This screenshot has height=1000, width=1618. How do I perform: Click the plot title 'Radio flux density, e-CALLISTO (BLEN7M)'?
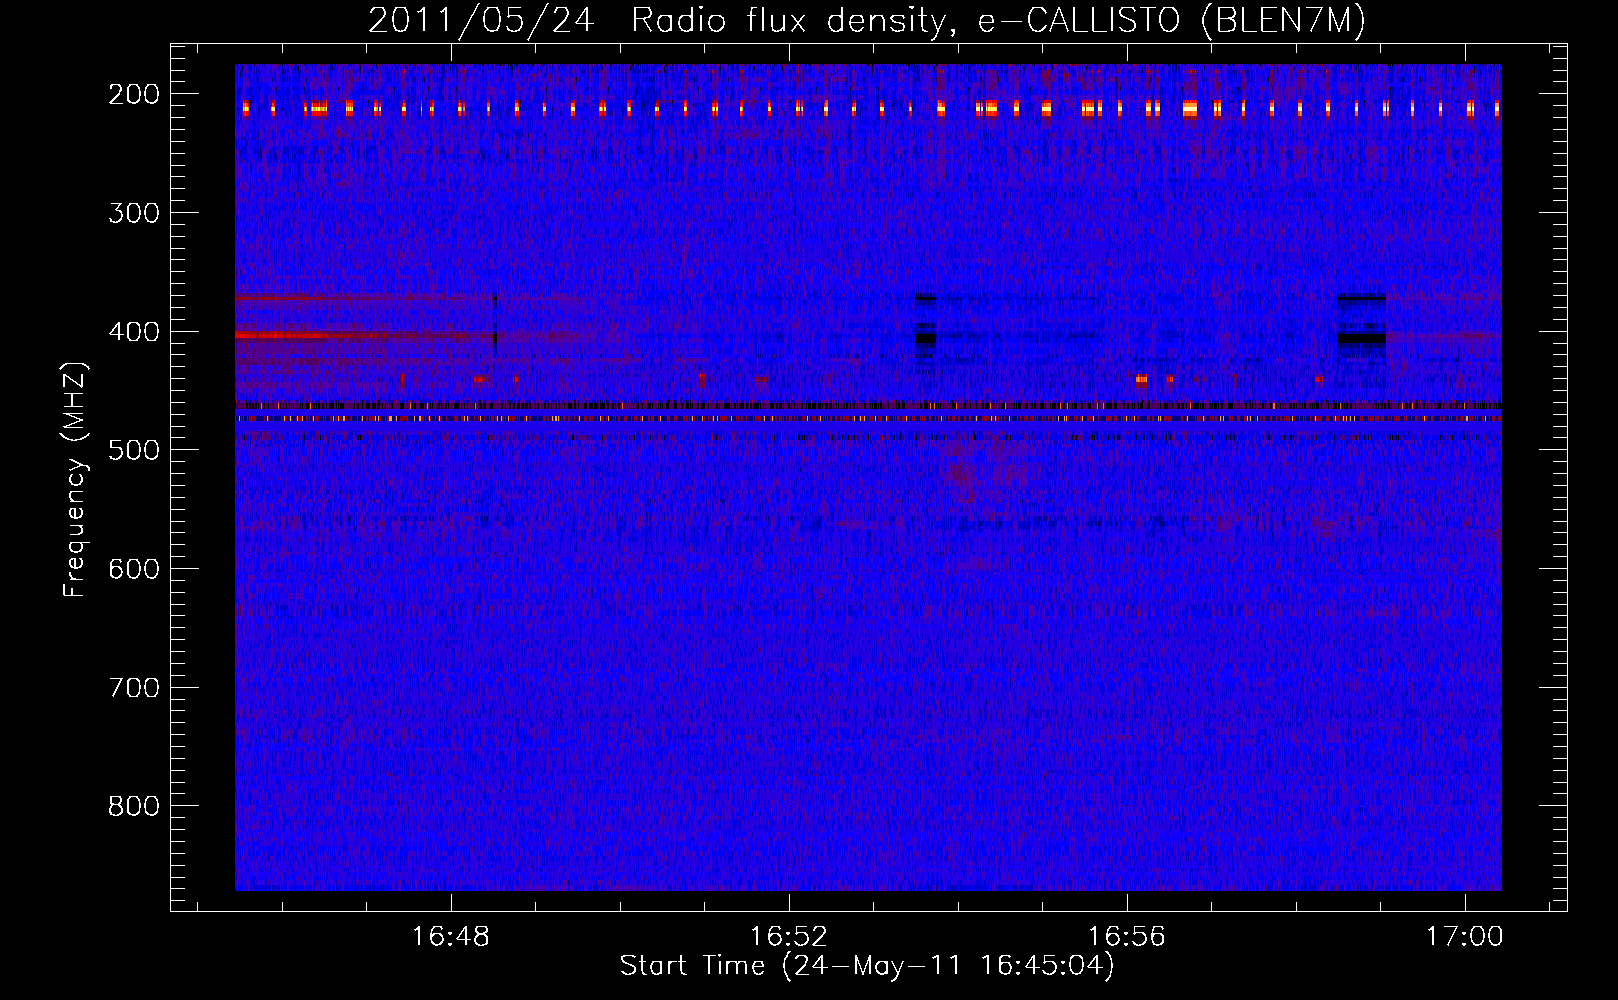[x=998, y=21]
